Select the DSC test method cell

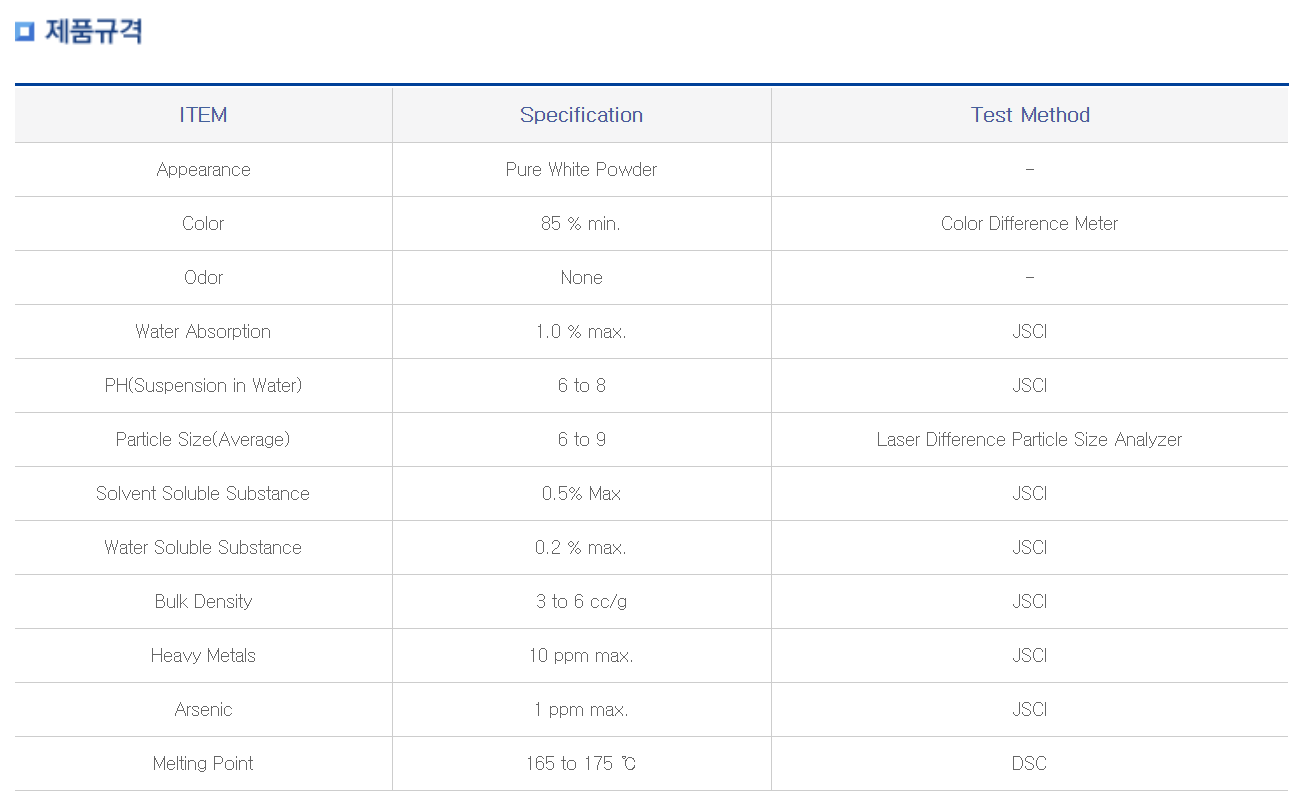(1030, 764)
